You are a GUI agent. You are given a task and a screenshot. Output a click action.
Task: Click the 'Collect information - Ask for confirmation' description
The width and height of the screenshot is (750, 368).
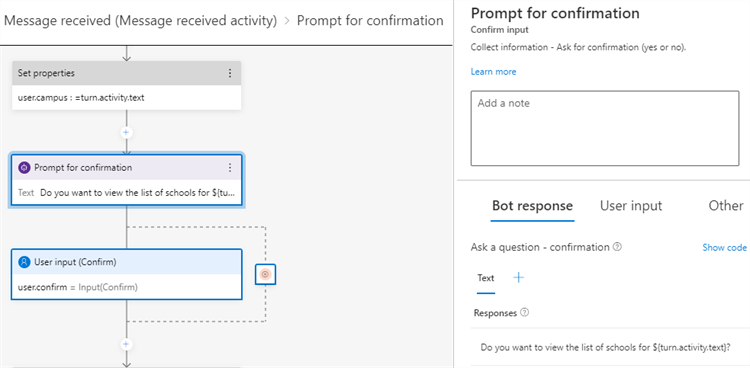coord(578,47)
